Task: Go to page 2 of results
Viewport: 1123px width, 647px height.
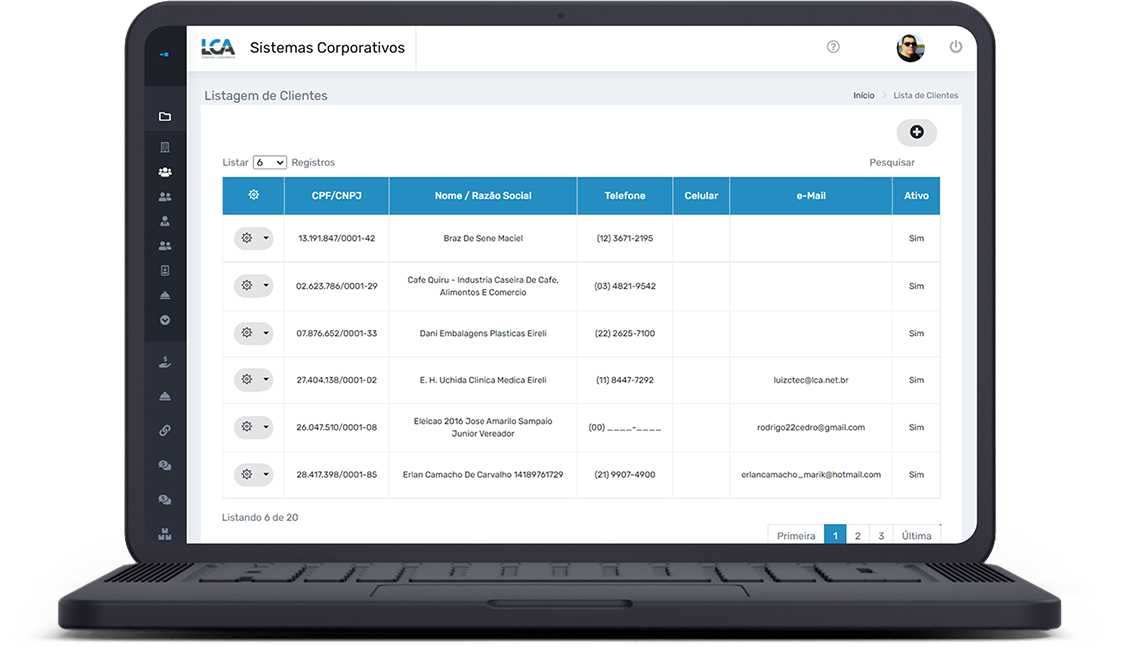Action: (x=857, y=536)
